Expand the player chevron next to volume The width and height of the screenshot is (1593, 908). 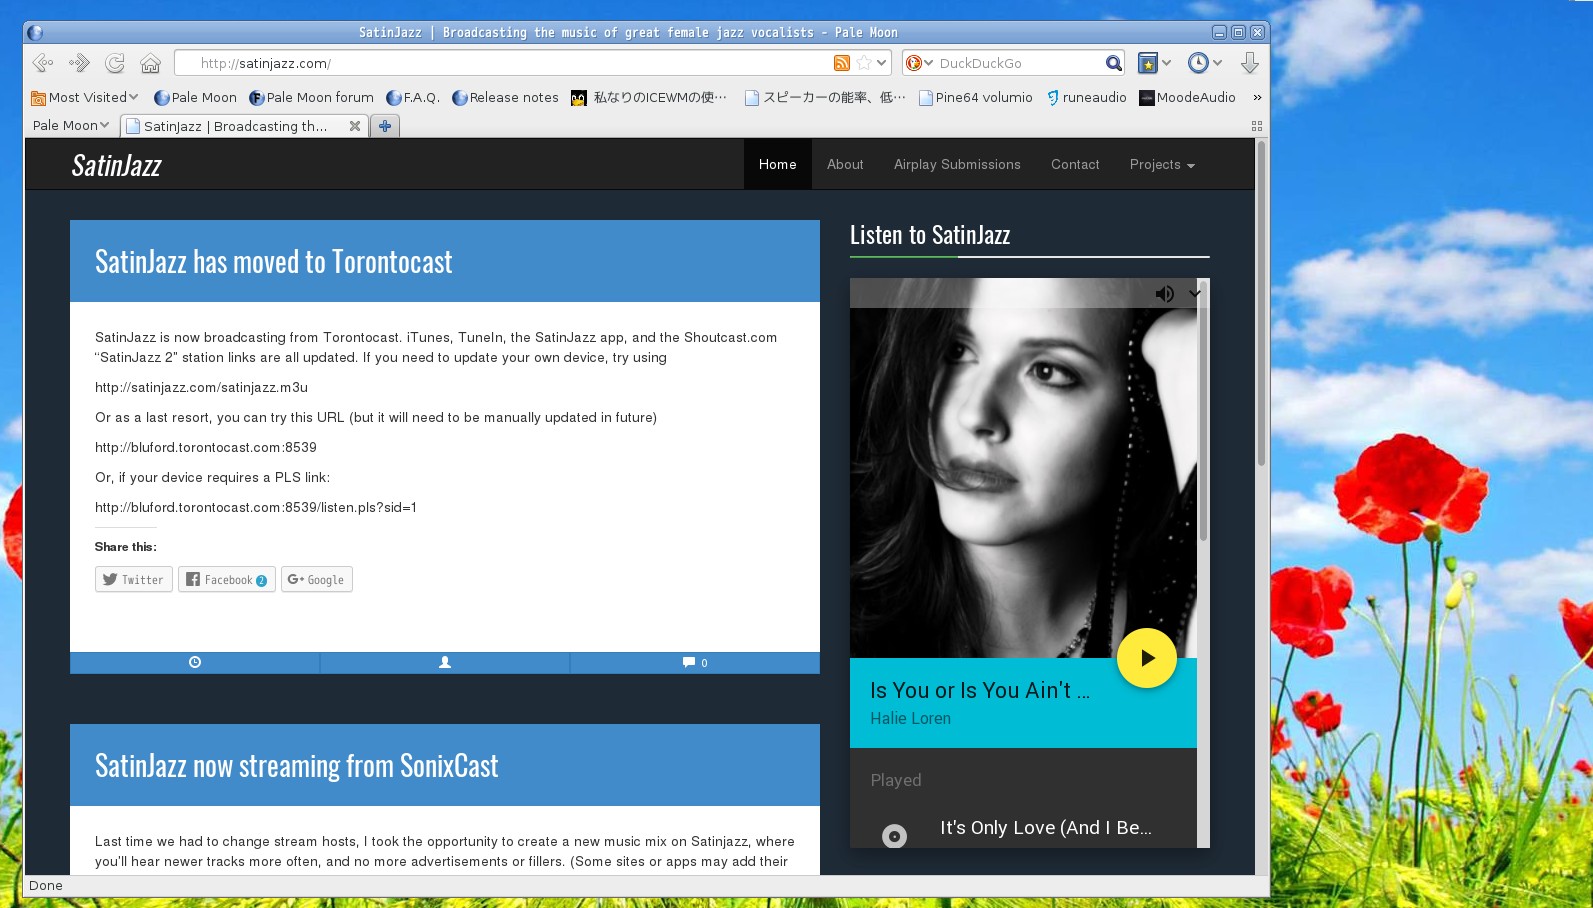tap(1194, 294)
